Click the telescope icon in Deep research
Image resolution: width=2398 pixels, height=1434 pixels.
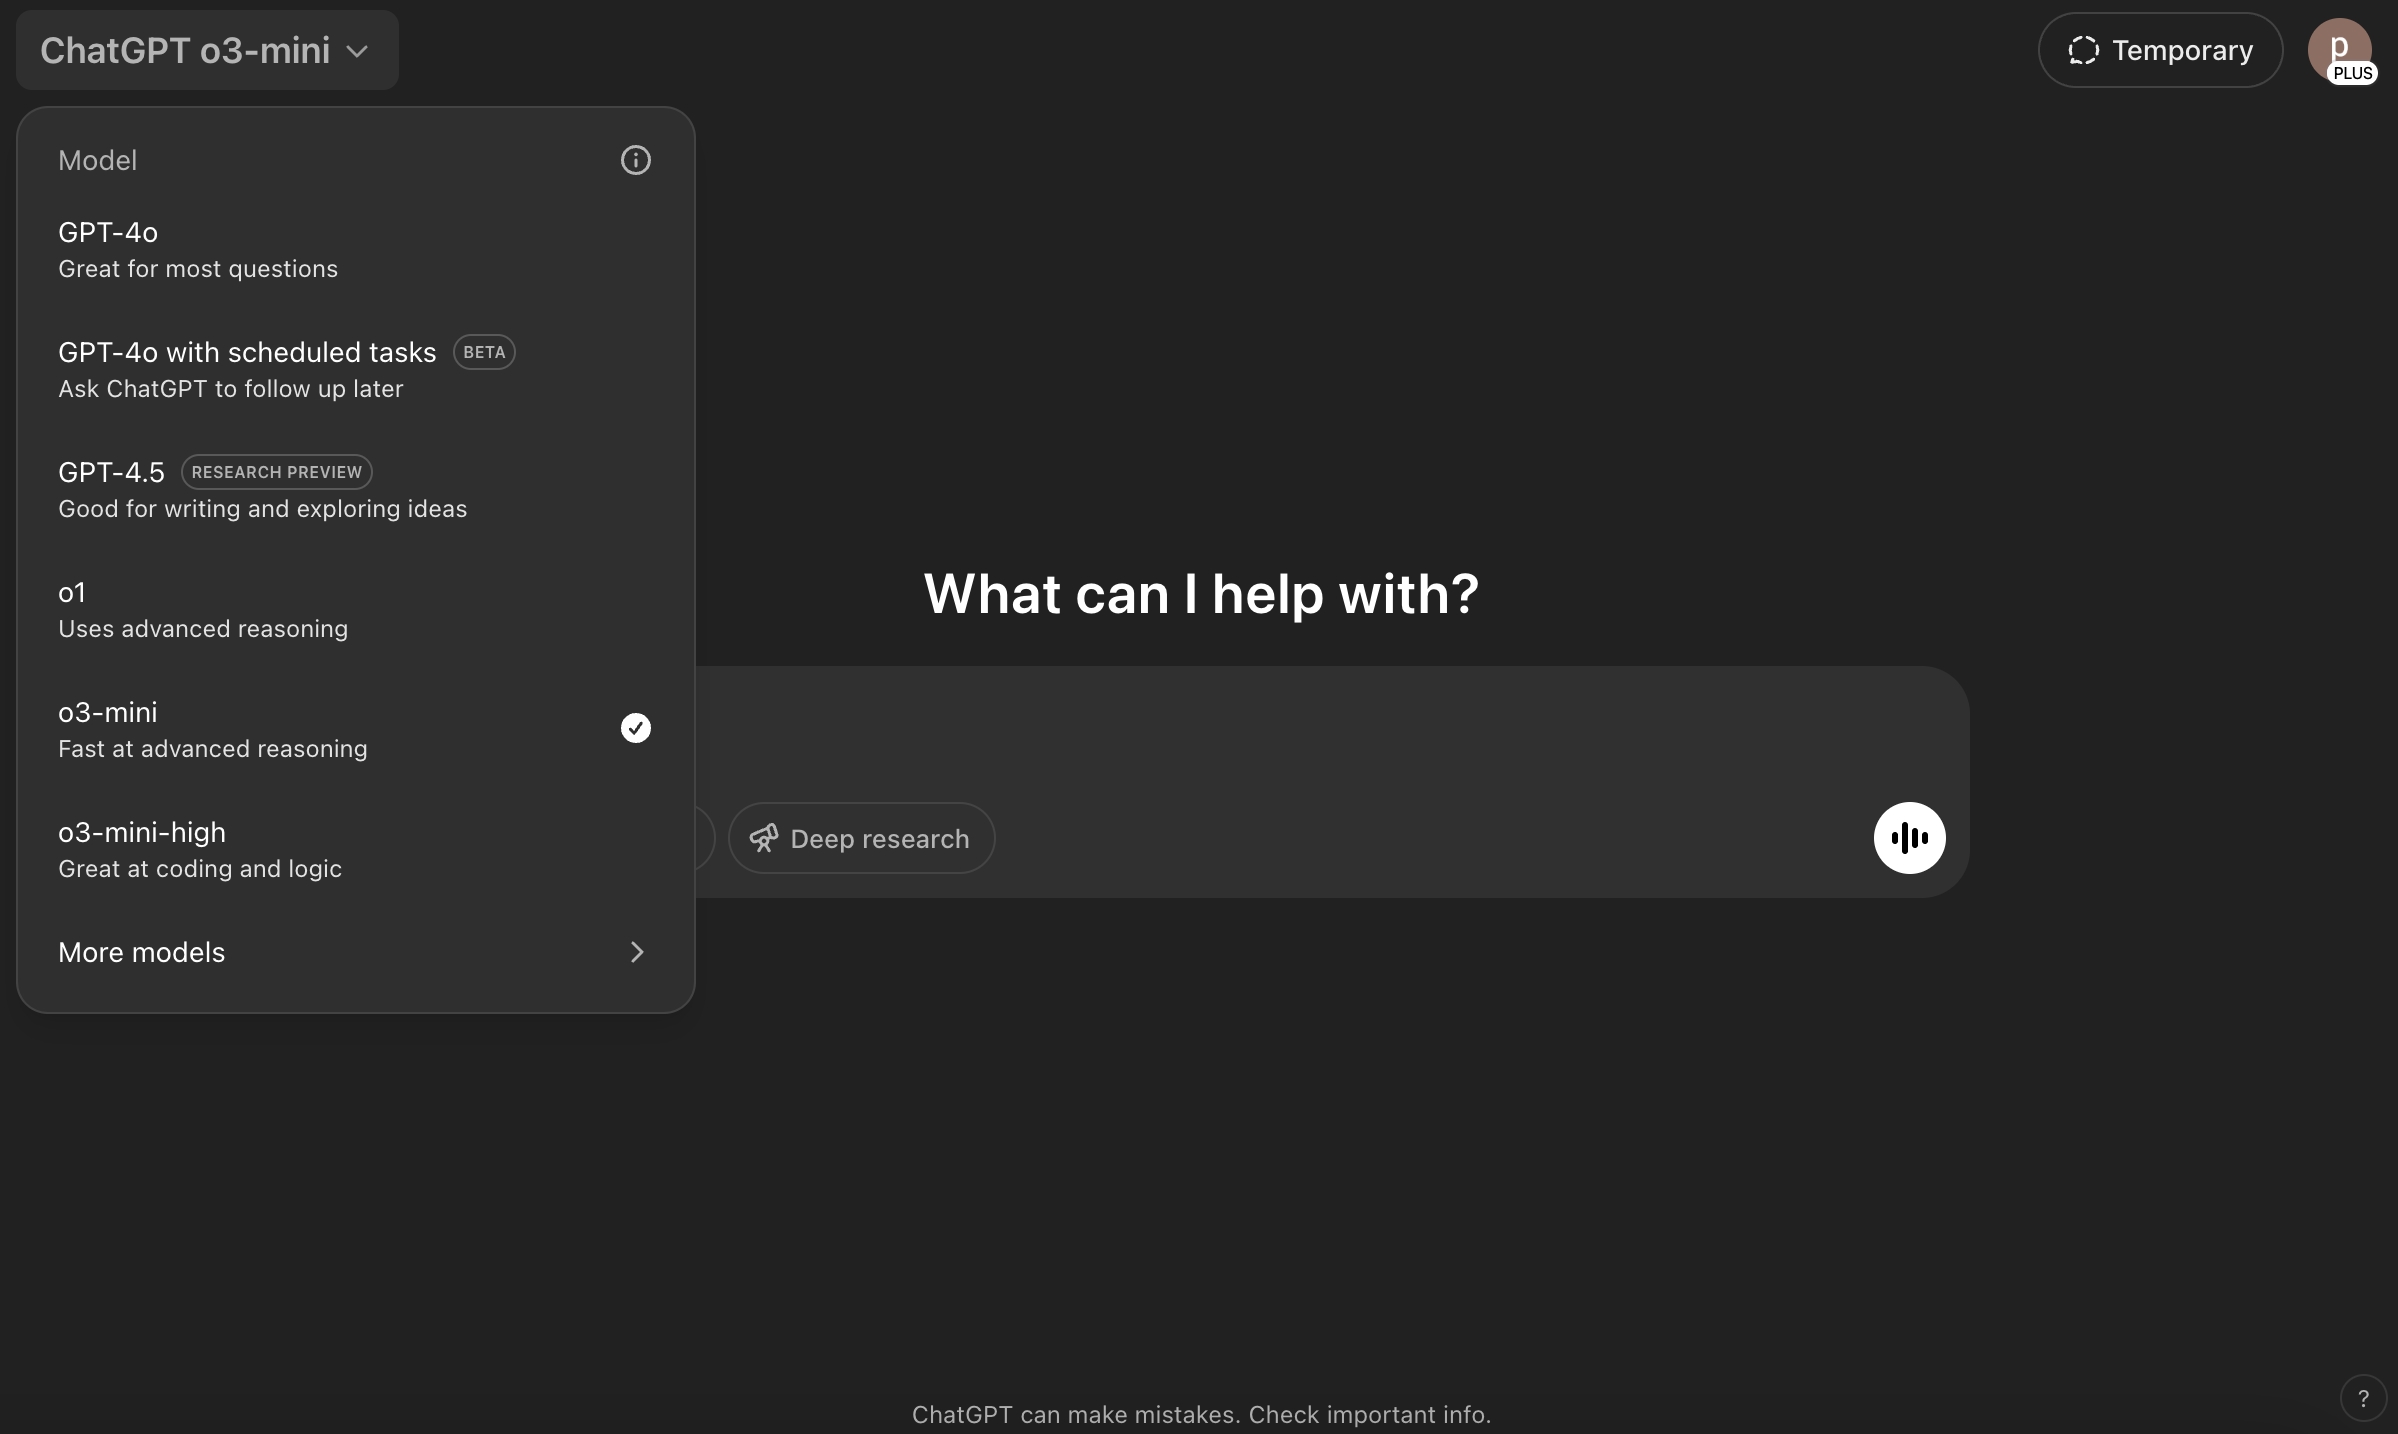point(764,838)
